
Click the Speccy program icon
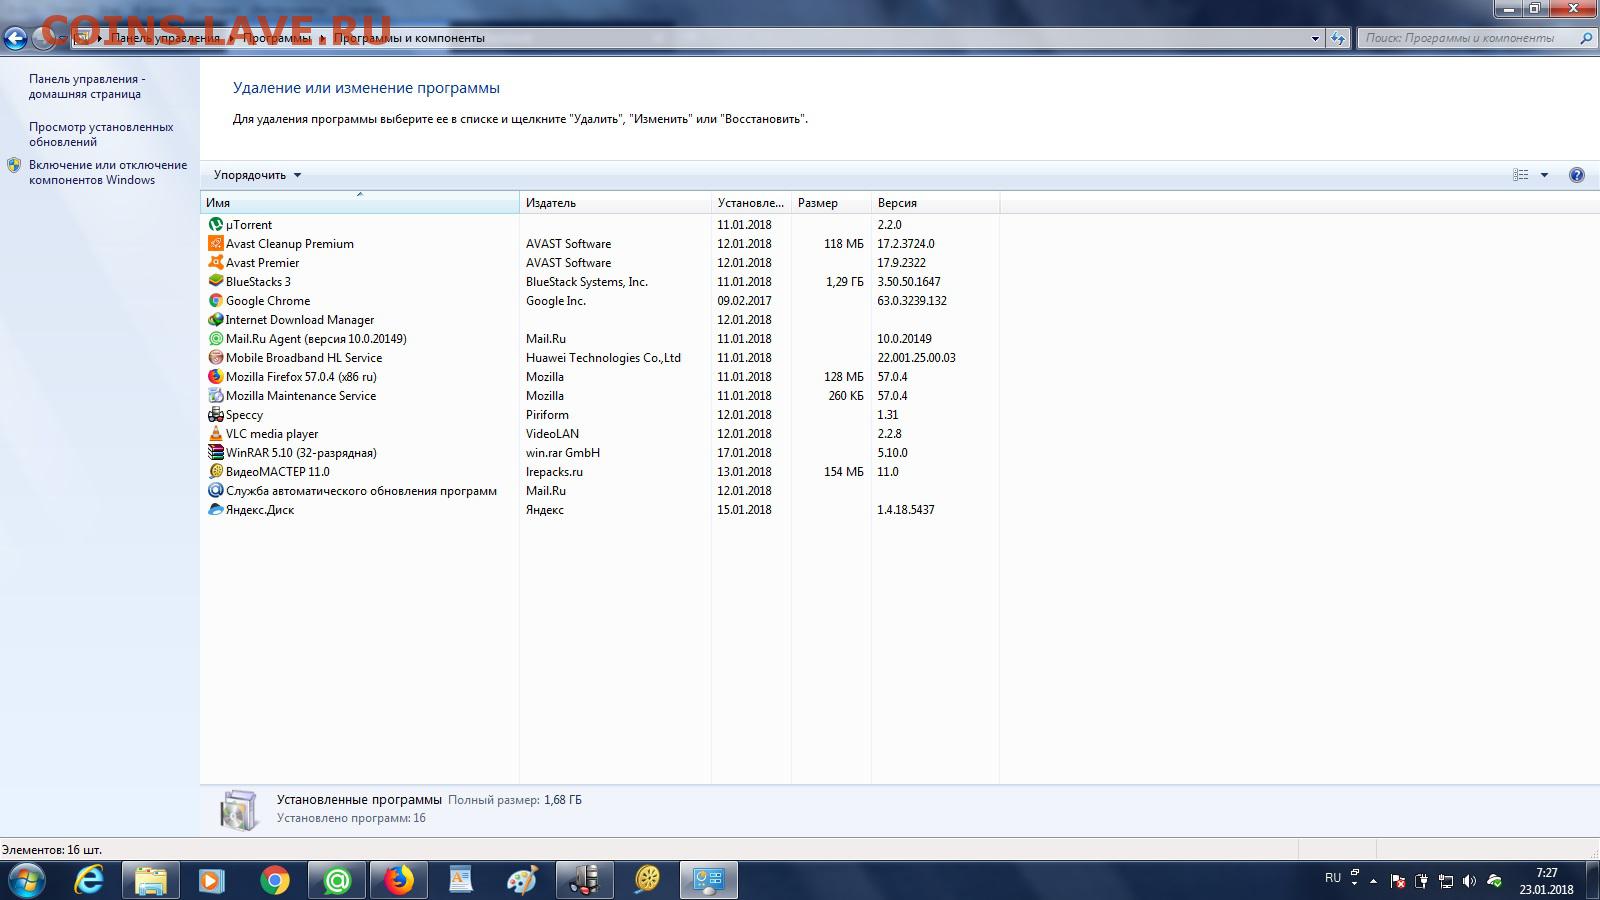[215, 415]
